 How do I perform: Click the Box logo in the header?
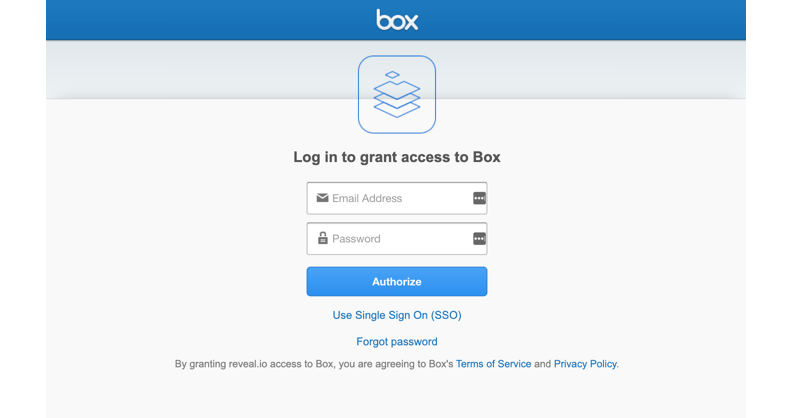pos(397,20)
